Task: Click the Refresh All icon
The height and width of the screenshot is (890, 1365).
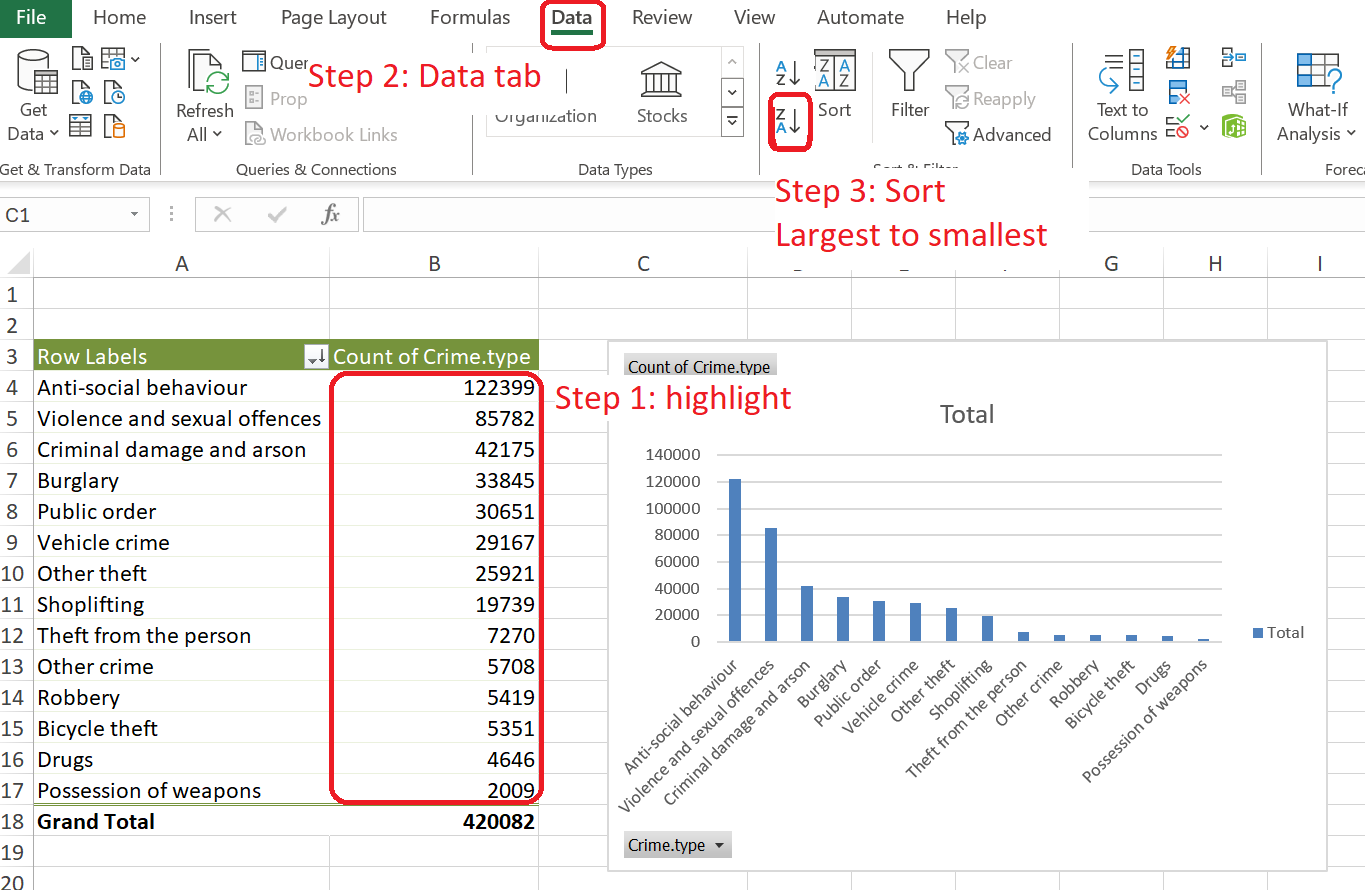Action: click(x=204, y=97)
